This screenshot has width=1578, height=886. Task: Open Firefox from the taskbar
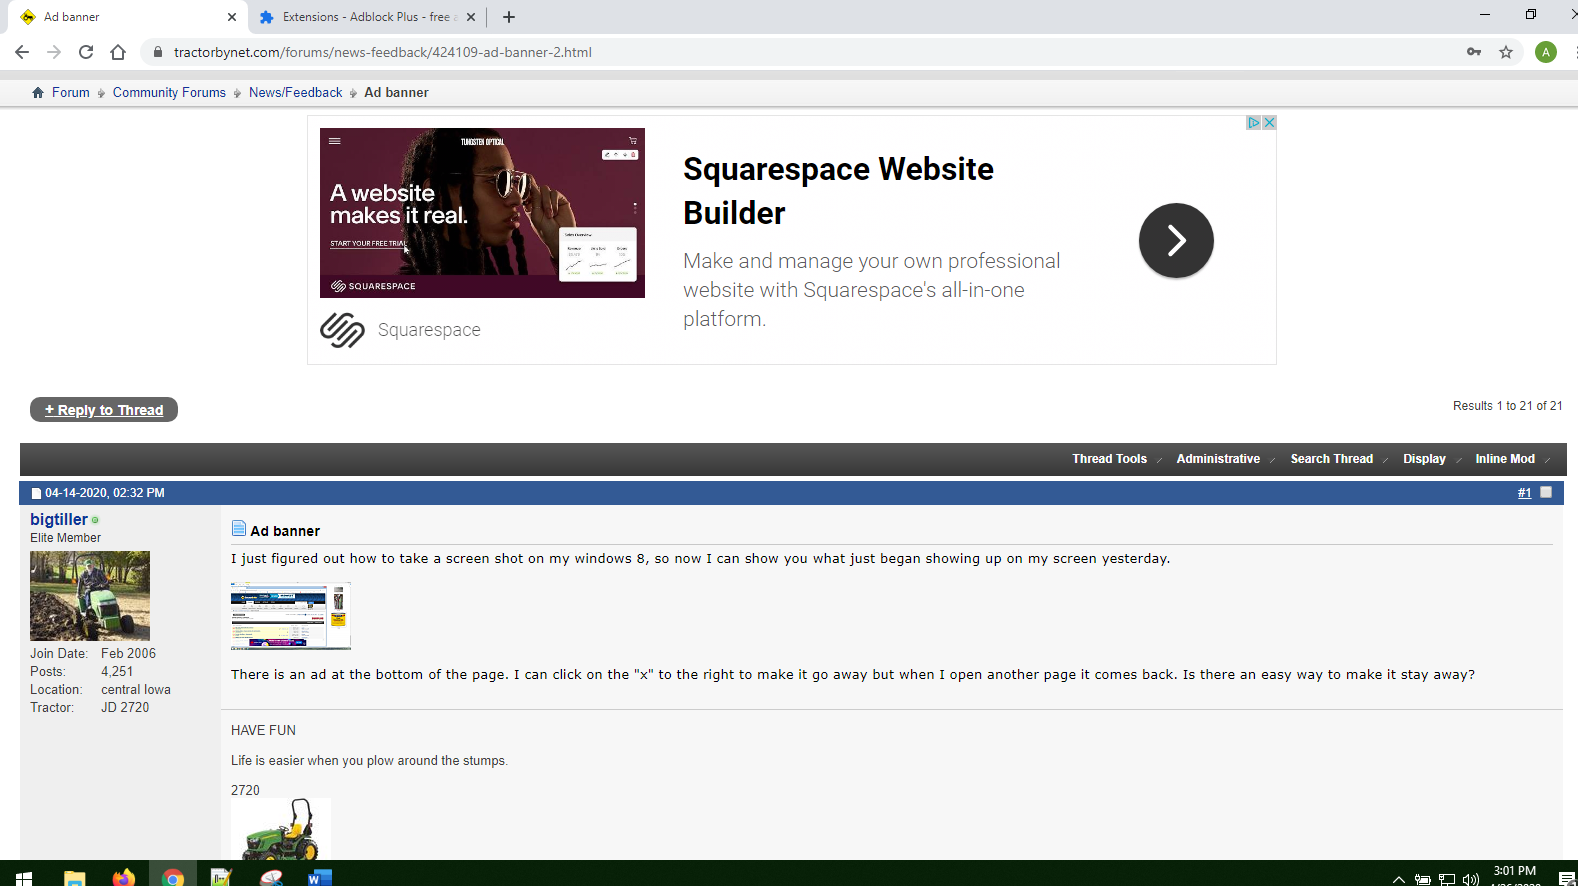(123, 877)
